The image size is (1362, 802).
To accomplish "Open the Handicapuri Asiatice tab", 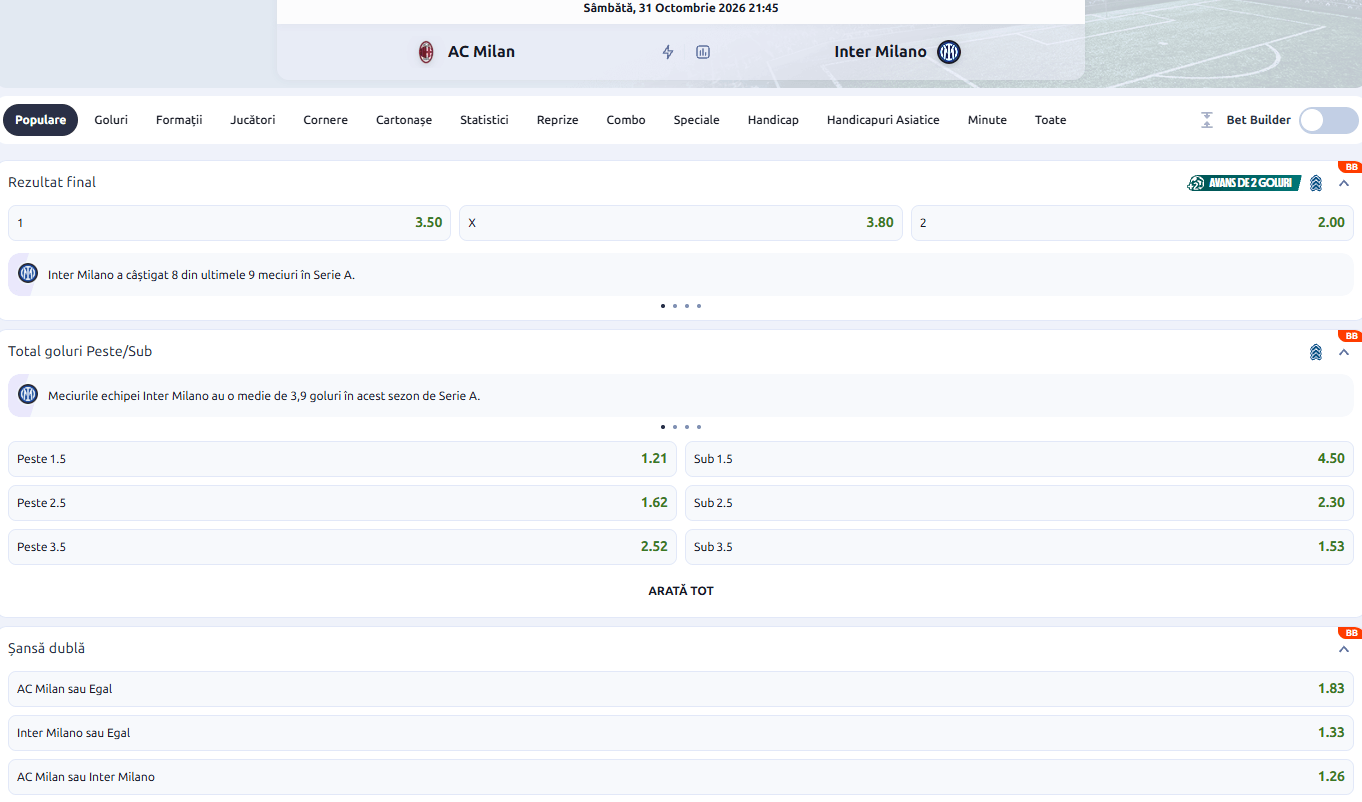I will pos(883,120).
